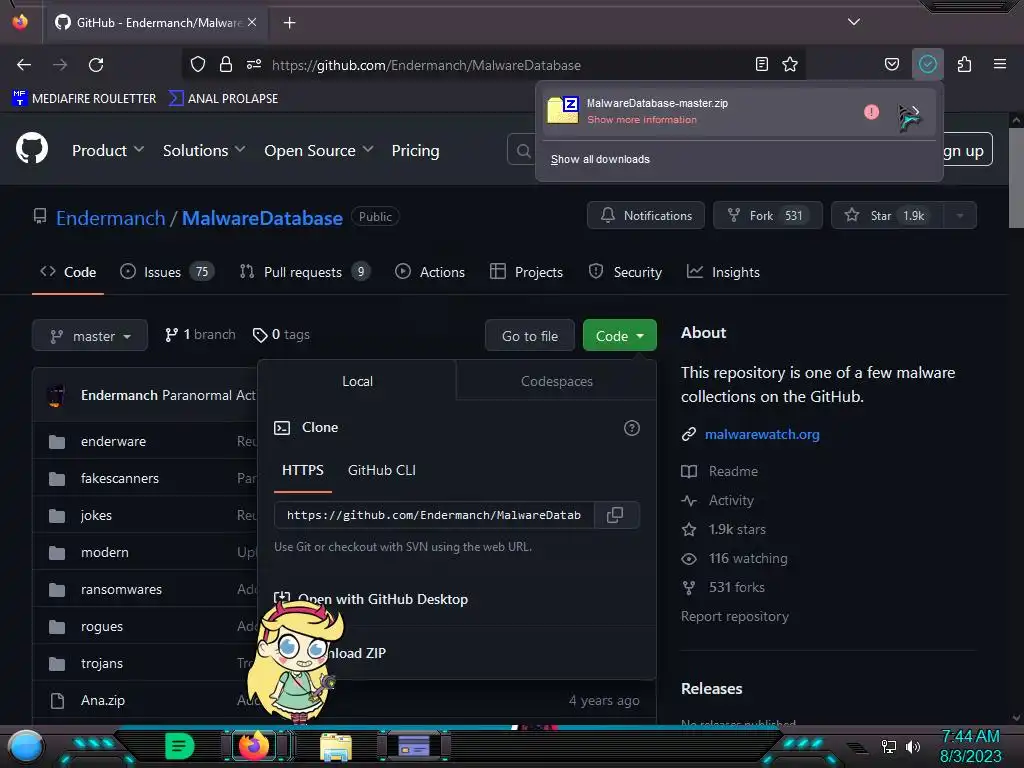This screenshot has width=1024, height=768.
Task: Click the Notifications button
Action: click(645, 216)
